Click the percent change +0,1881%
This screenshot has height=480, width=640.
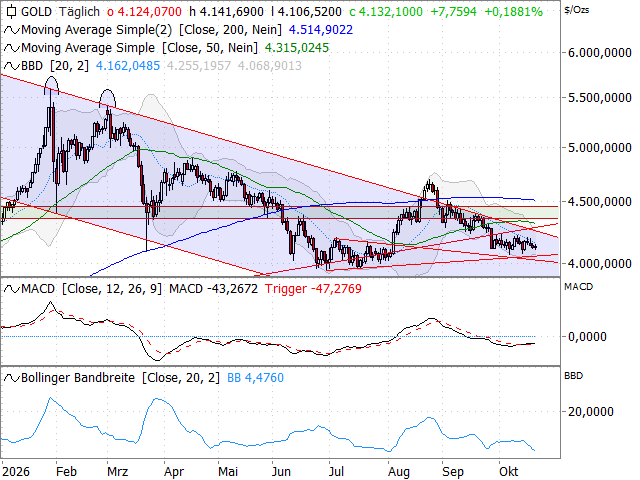(x=513, y=12)
